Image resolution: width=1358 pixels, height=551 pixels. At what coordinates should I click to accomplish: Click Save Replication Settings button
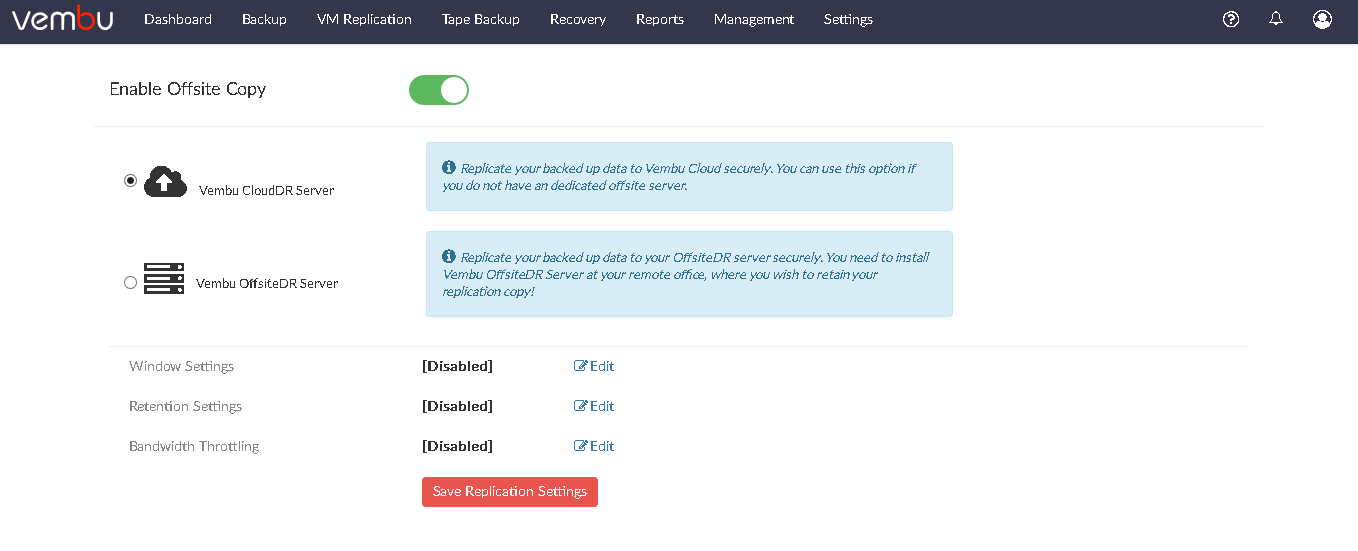point(510,492)
